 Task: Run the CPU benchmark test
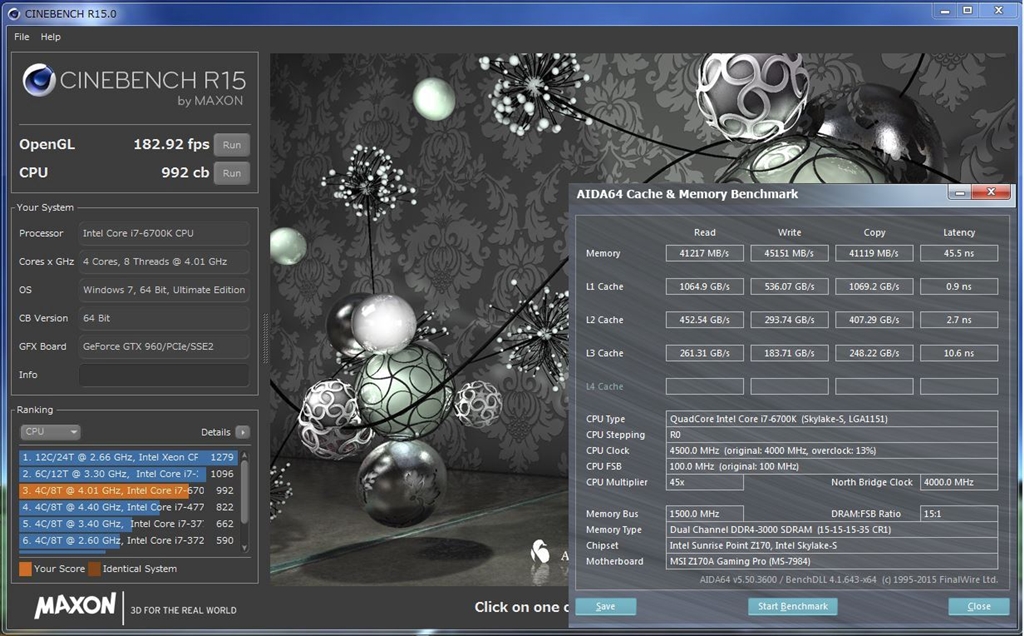(x=231, y=173)
